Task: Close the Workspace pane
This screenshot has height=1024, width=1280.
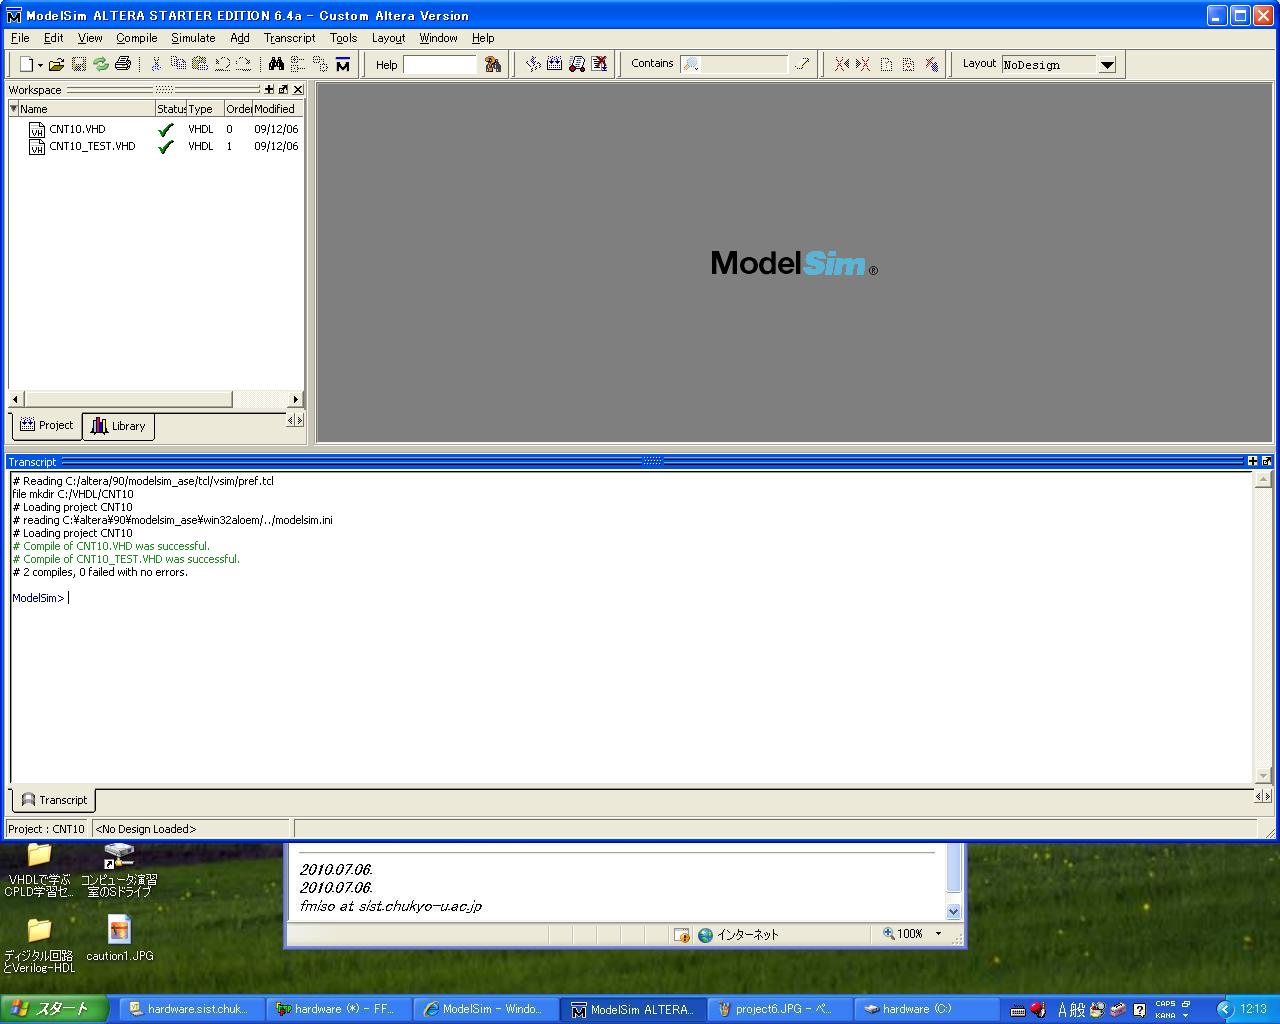Action: (x=297, y=90)
